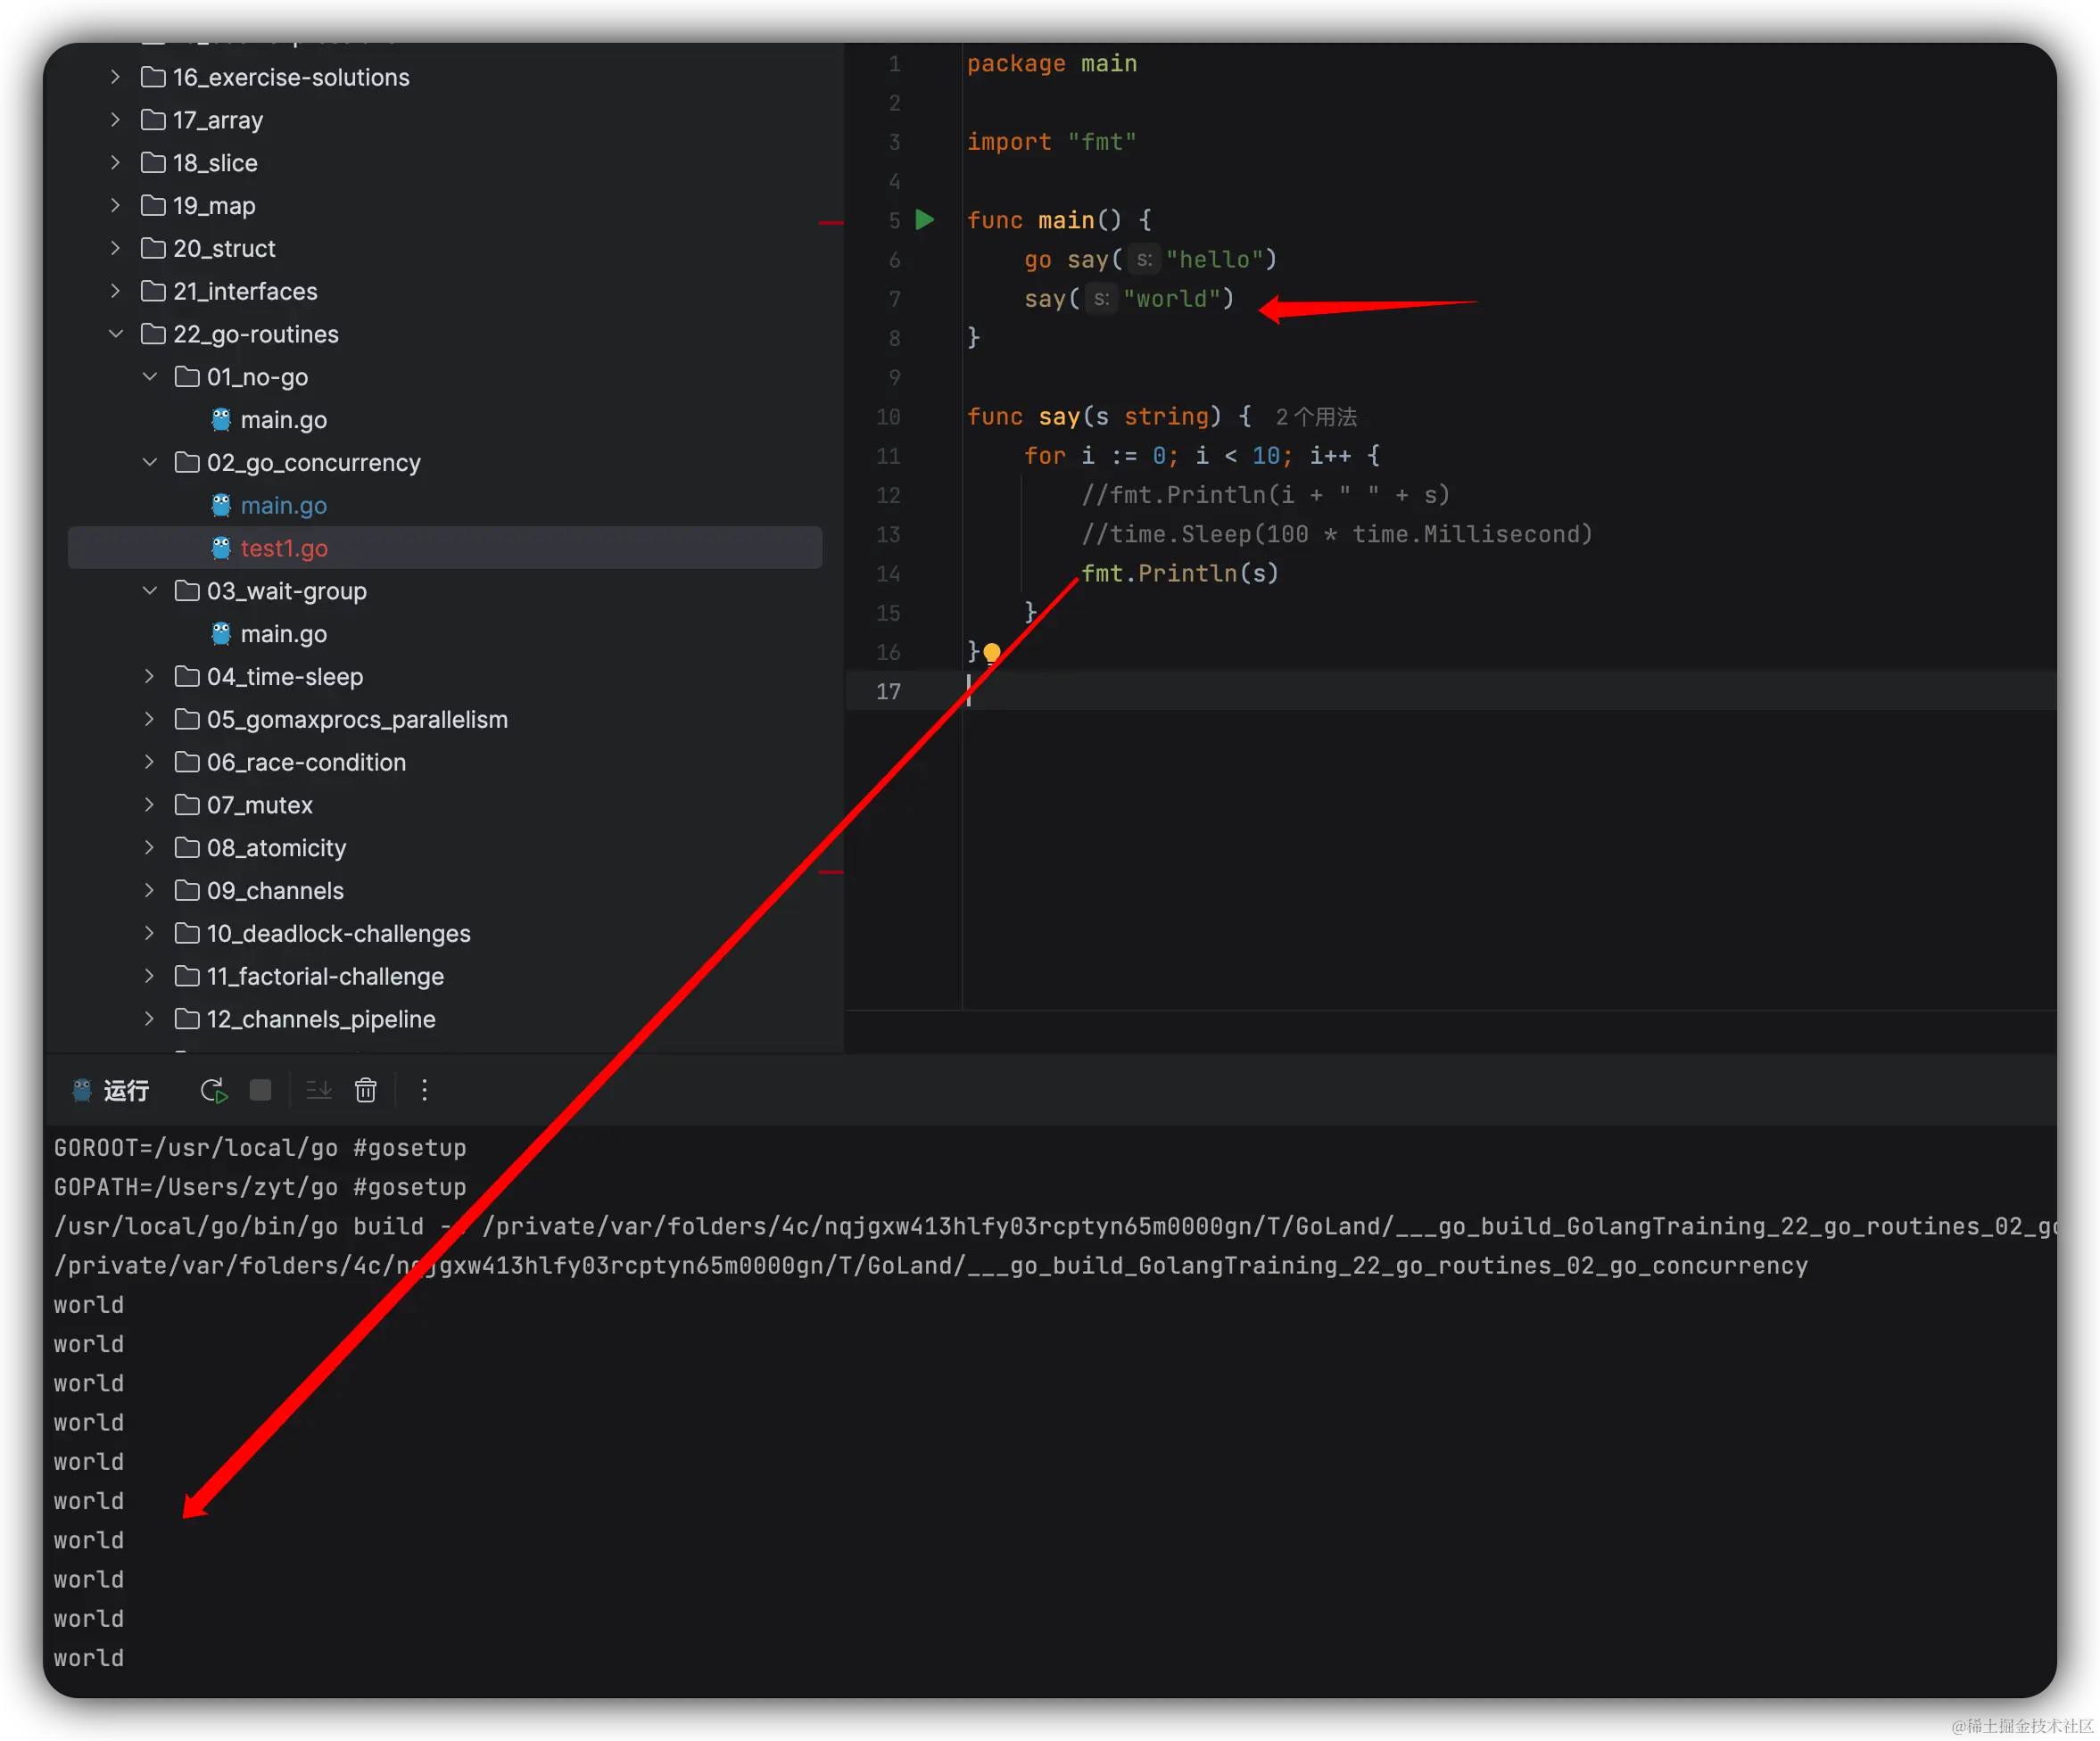Select test1.go in the project tree
2100x1741 pixels.
point(283,548)
